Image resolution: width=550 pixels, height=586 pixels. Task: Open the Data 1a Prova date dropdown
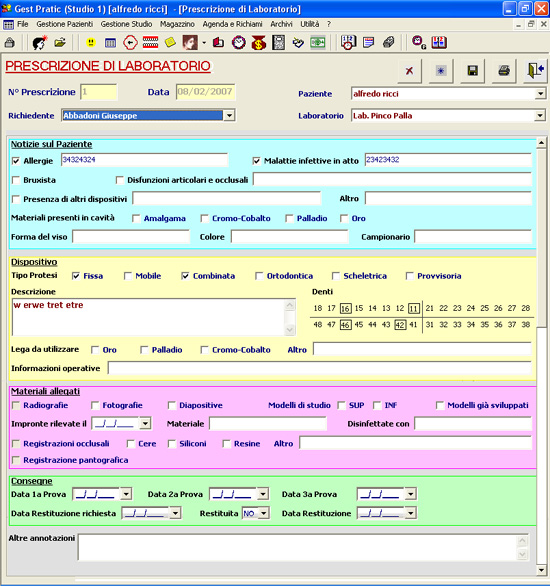126,494
